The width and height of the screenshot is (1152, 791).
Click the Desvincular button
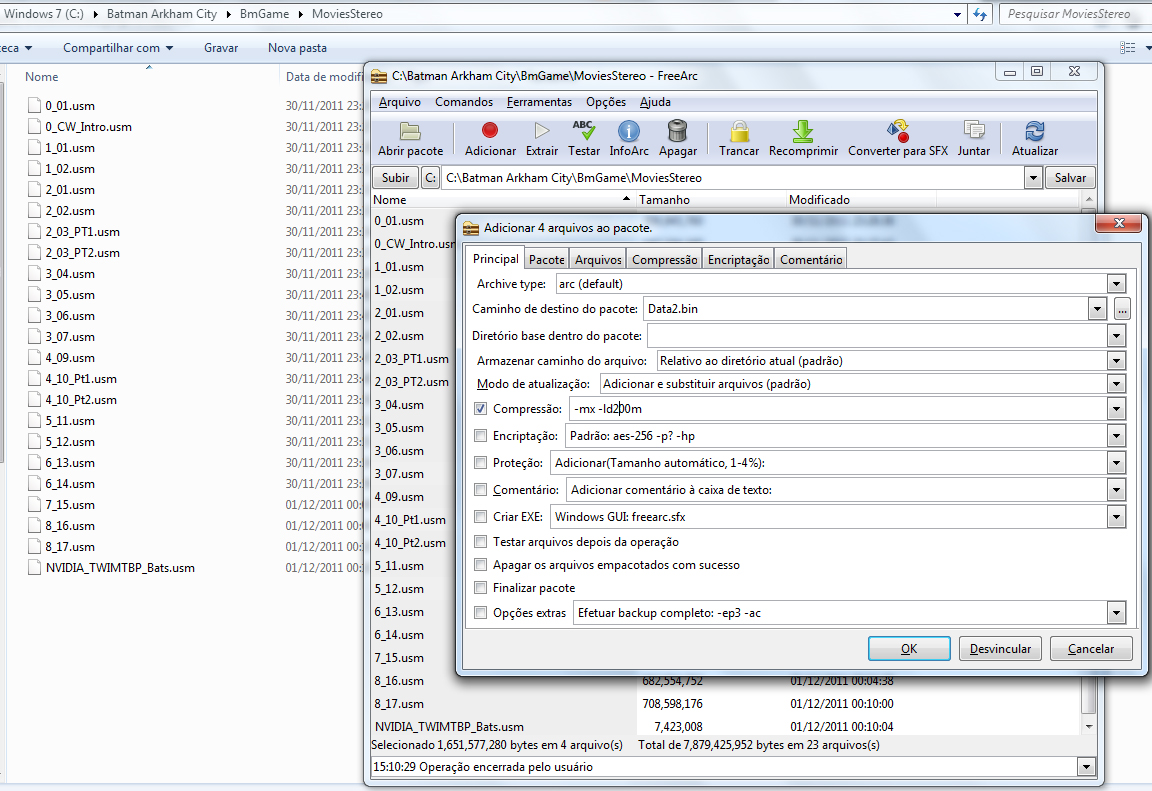pyautogui.click(x=1000, y=649)
